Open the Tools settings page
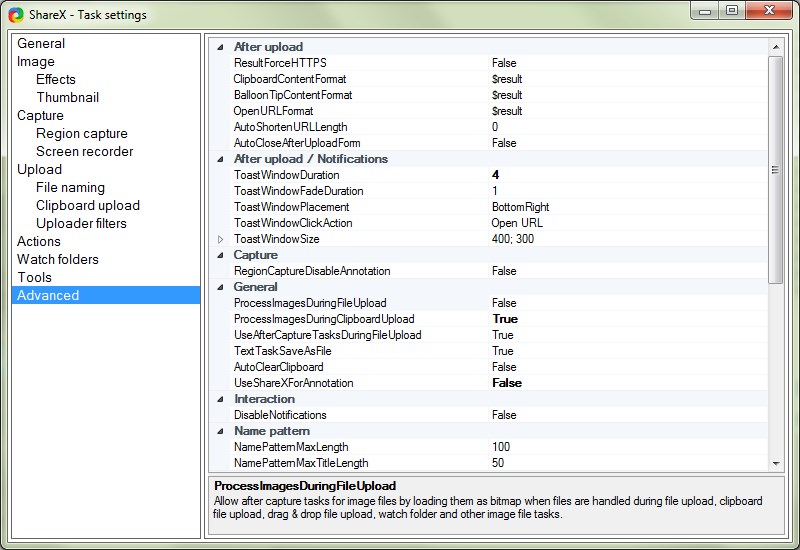Screen dimensions: 800x550 (34, 278)
